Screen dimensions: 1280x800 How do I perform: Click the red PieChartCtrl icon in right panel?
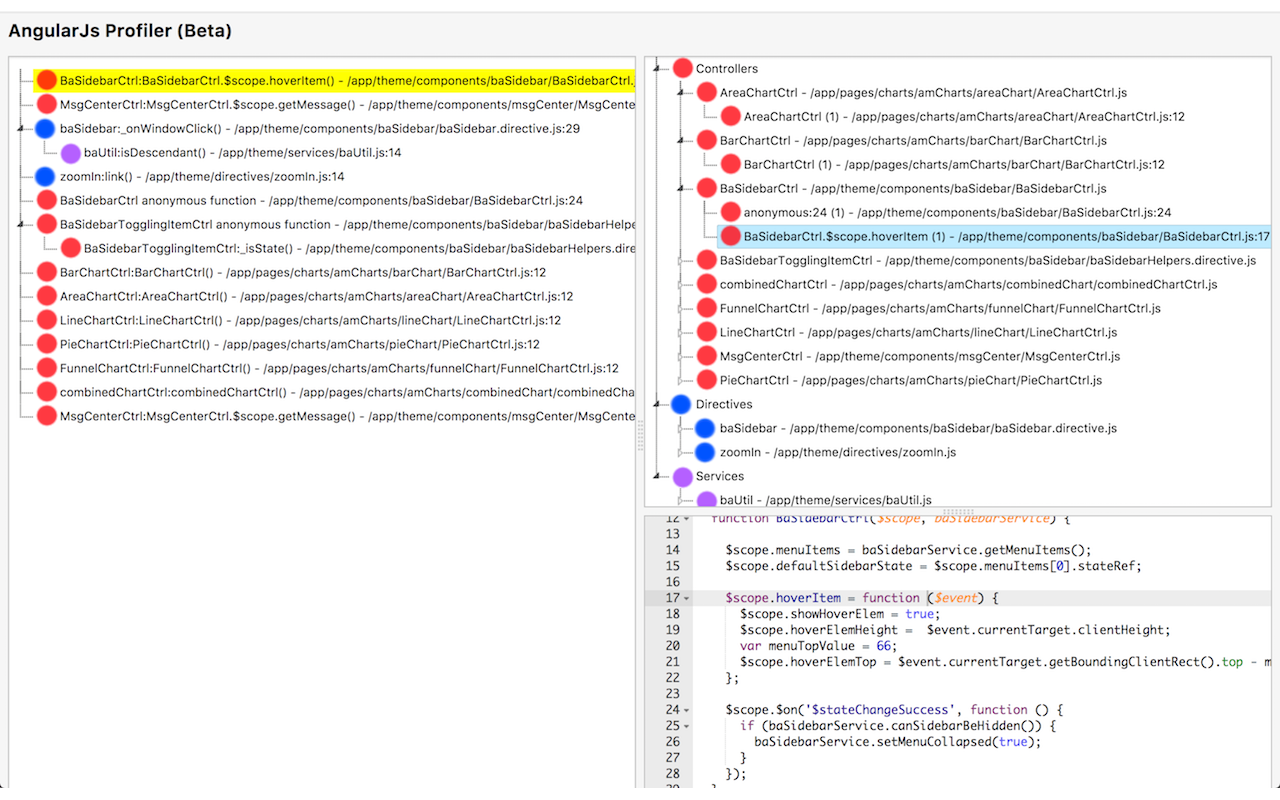pyautogui.click(x=706, y=379)
